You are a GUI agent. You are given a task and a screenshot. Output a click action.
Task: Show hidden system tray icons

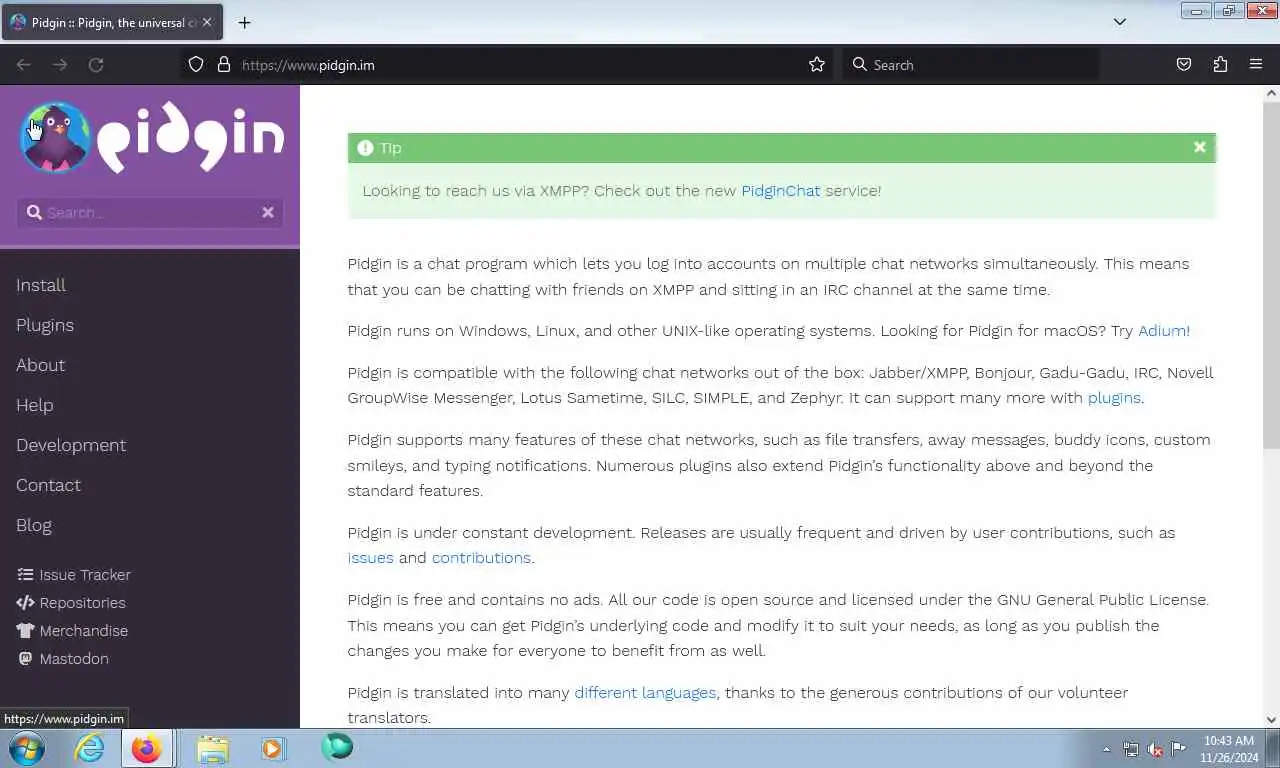pyautogui.click(x=1106, y=749)
